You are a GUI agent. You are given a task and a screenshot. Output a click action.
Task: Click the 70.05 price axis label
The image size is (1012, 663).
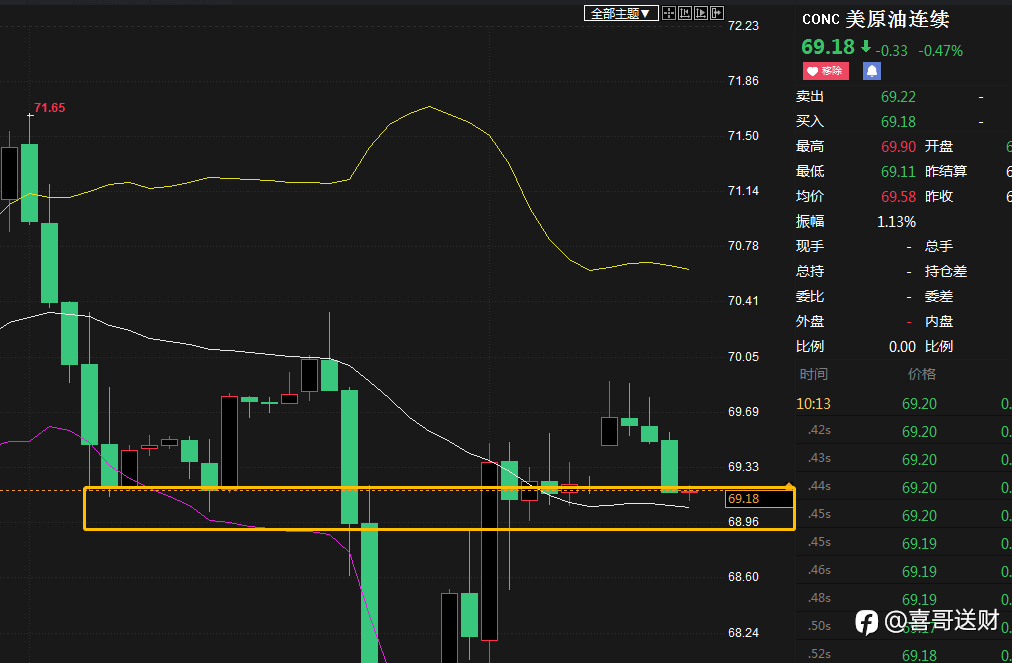[744, 357]
